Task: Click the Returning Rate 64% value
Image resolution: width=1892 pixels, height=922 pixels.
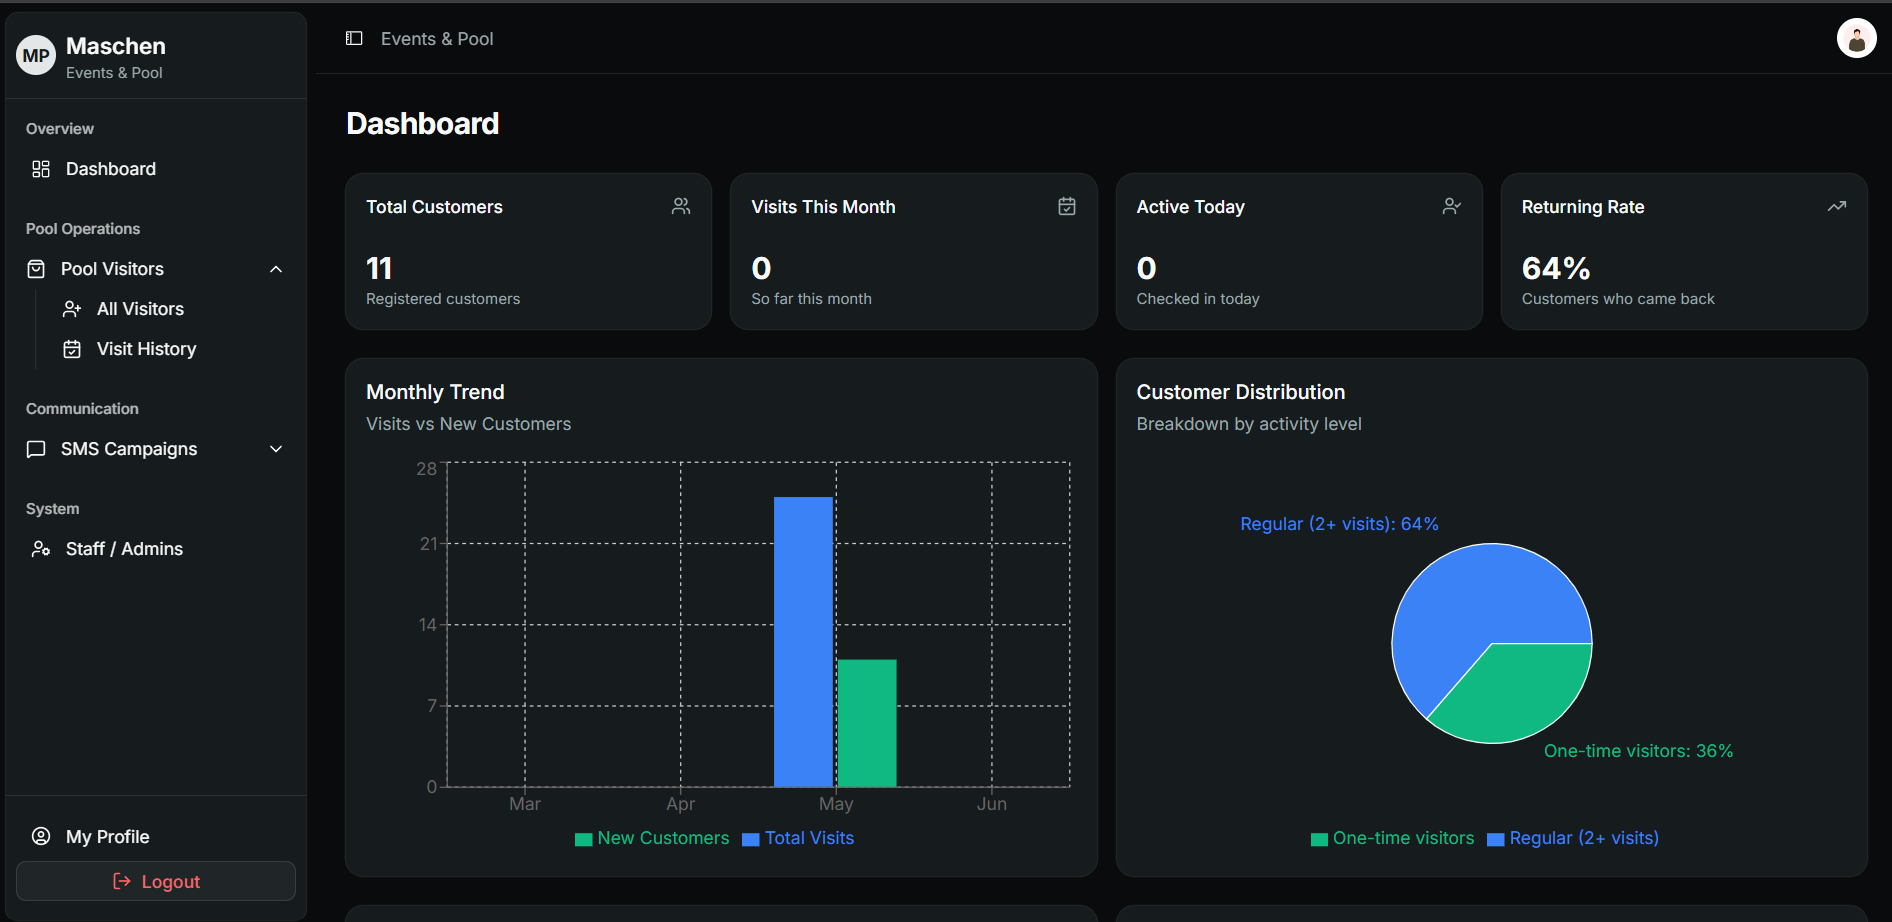Action: tap(1556, 268)
